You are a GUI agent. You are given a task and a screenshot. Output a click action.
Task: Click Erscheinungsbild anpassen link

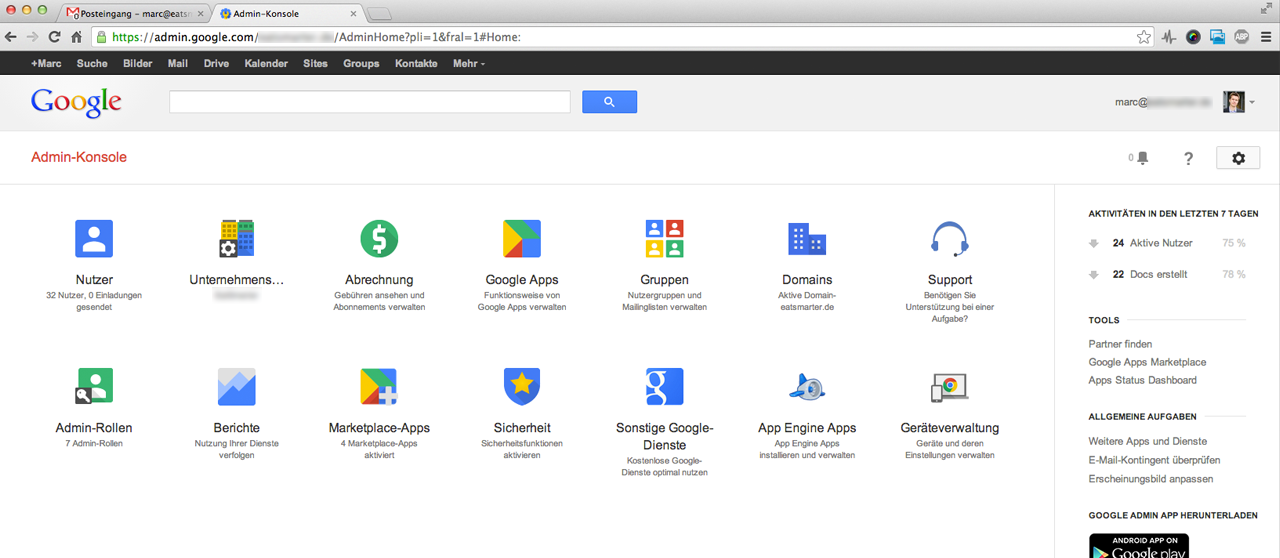point(1151,479)
